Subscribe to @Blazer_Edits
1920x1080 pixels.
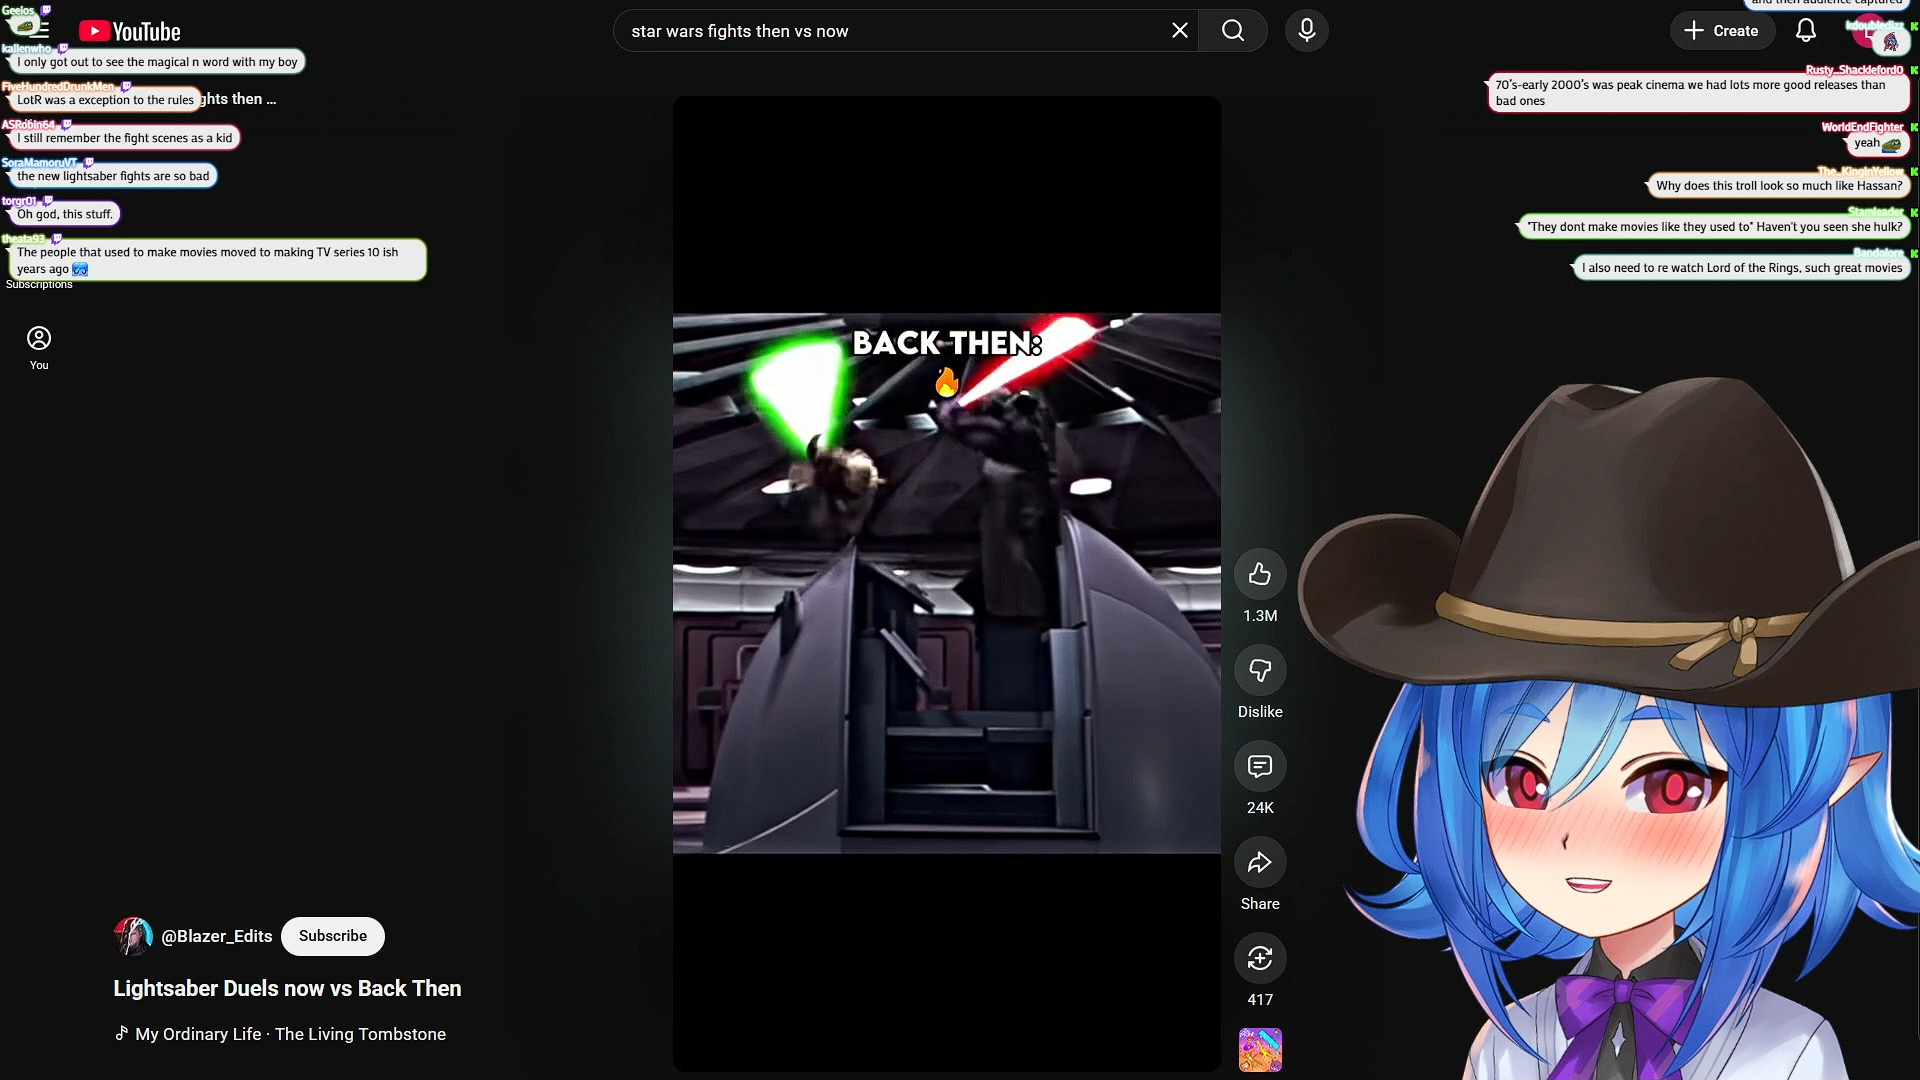[332, 936]
